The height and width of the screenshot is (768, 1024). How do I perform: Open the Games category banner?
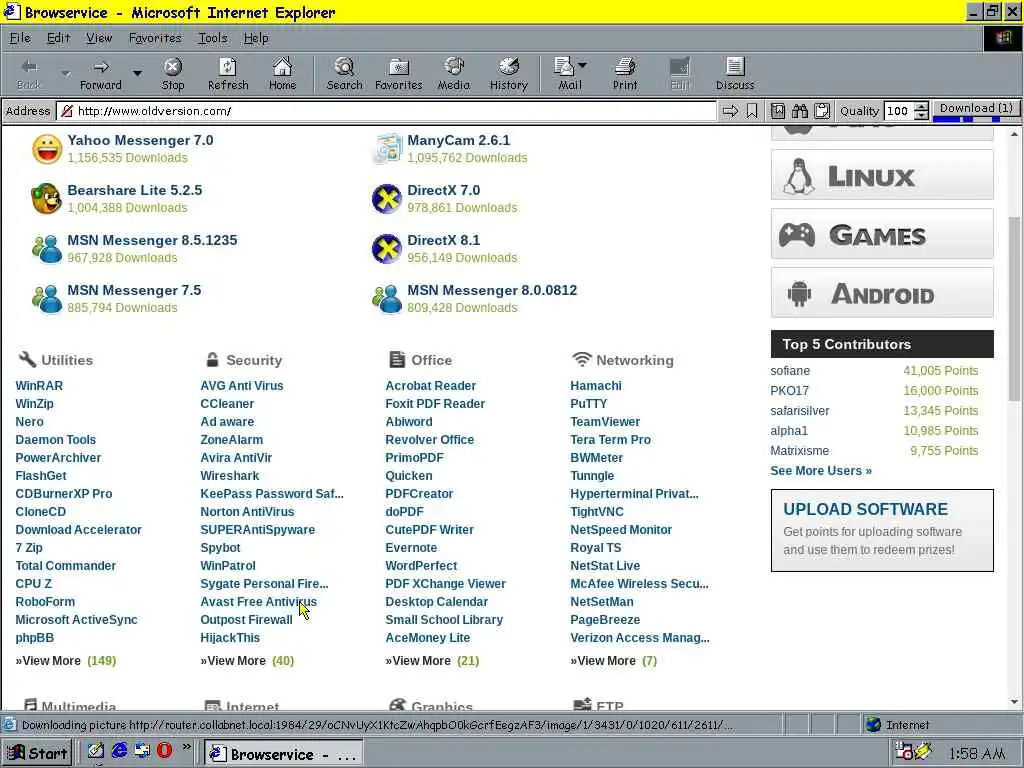[x=882, y=234]
